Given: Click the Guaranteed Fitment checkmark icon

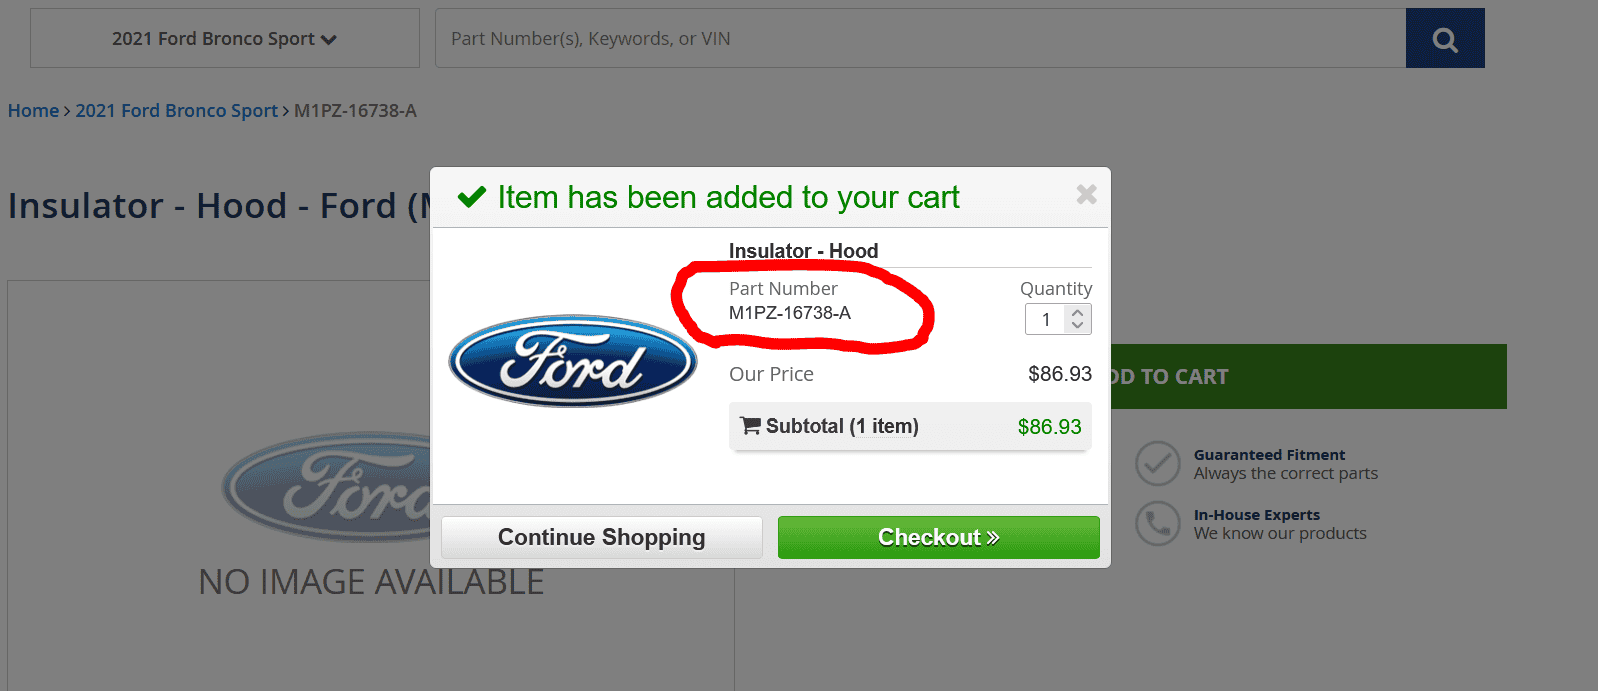Looking at the screenshot, I should [x=1158, y=464].
